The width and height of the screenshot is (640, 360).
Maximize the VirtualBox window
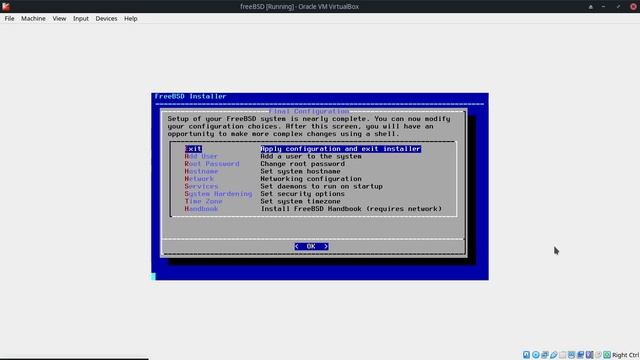[618, 7]
